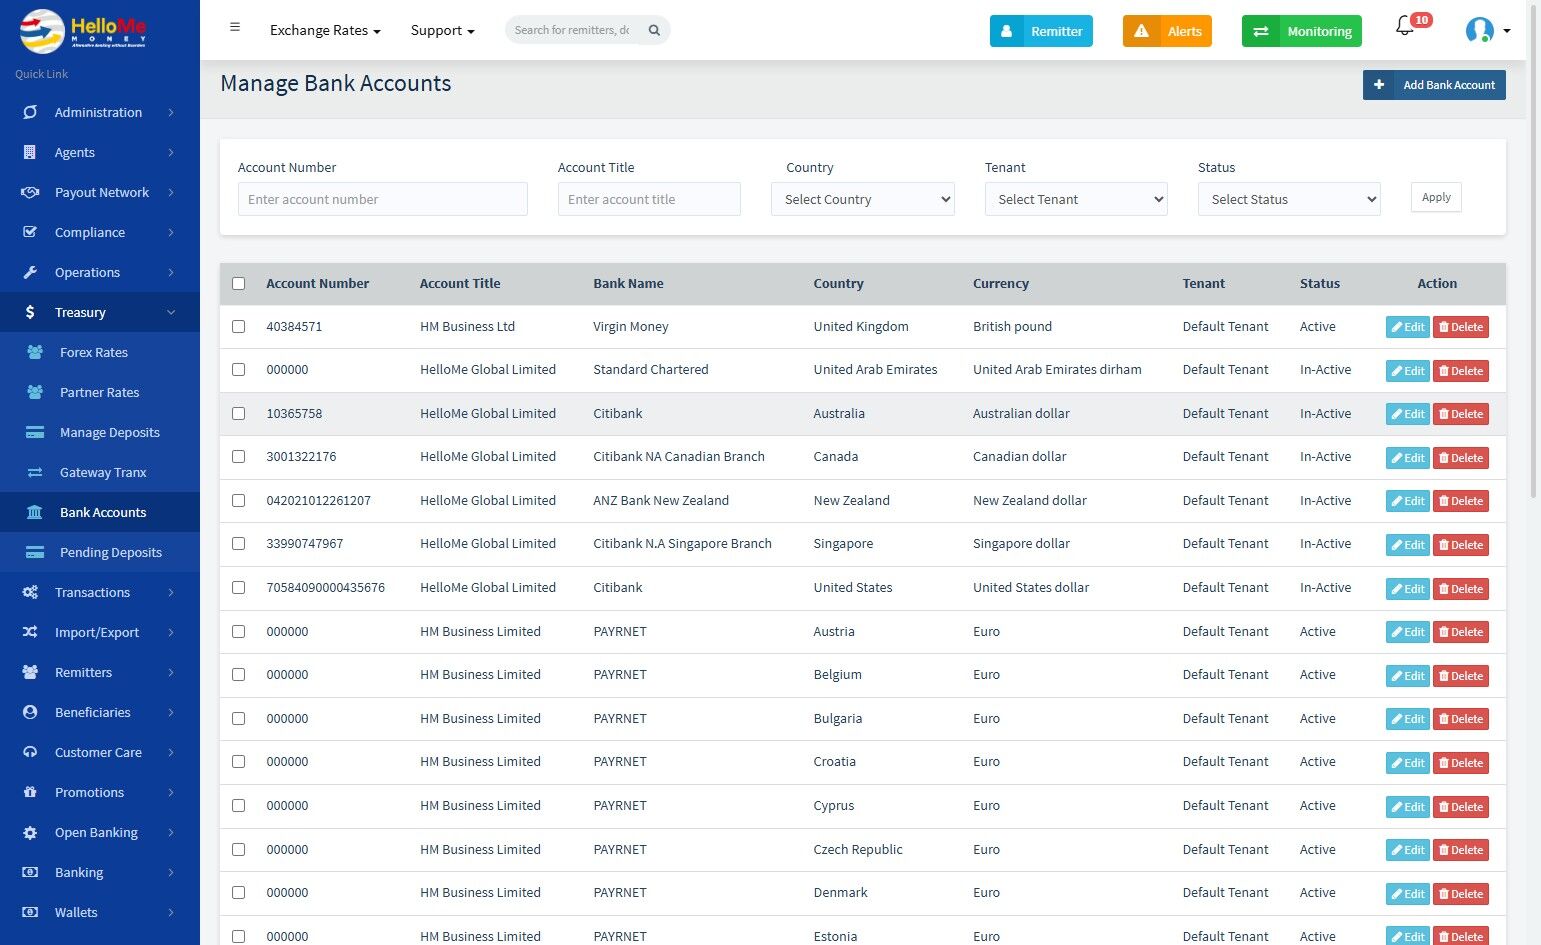
Task: Click the Open Banking gear icon
Action: click(30, 832)
